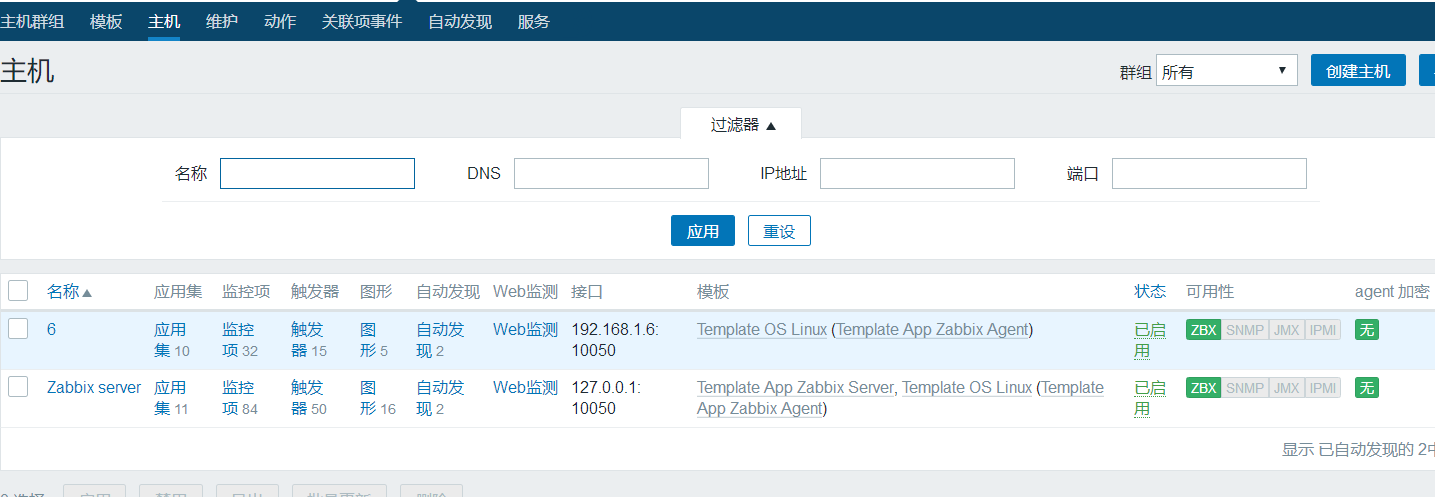Image resolution: width=1435 pixels, height=497 pixels.
Task: Click the green 无 encryption badge for host 6
Action: coord(1366,330)
